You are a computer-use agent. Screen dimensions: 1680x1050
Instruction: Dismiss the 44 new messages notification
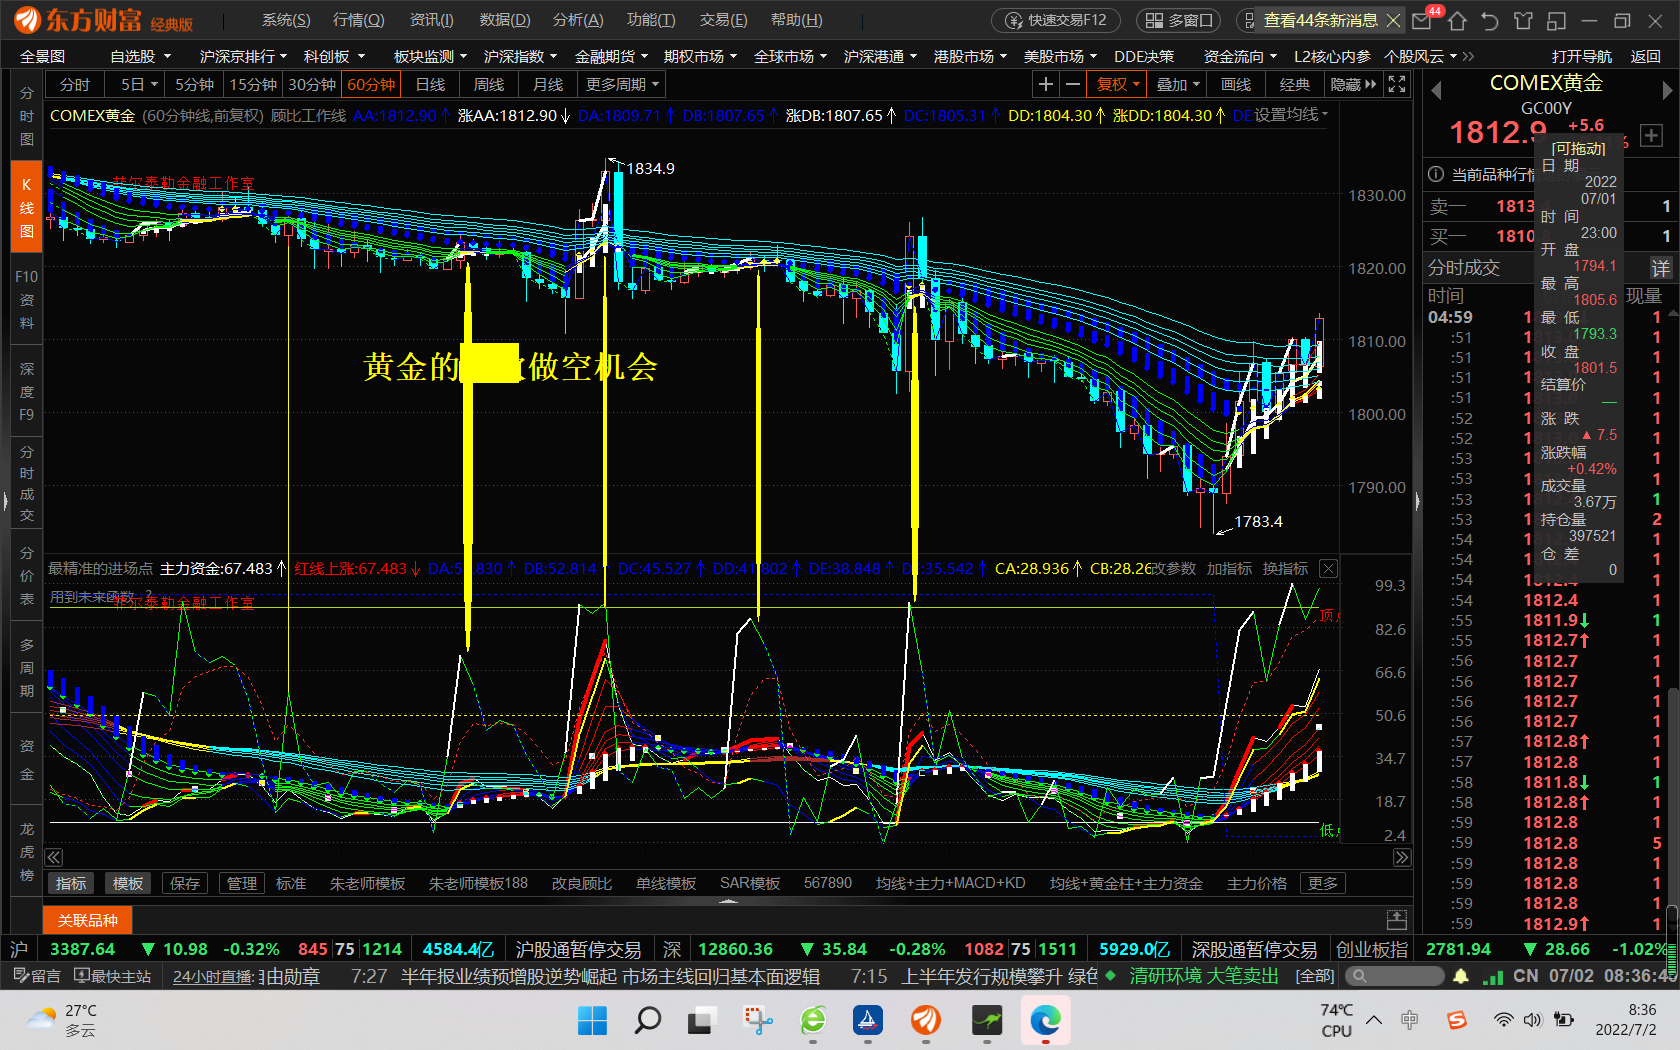[1393, 20]
